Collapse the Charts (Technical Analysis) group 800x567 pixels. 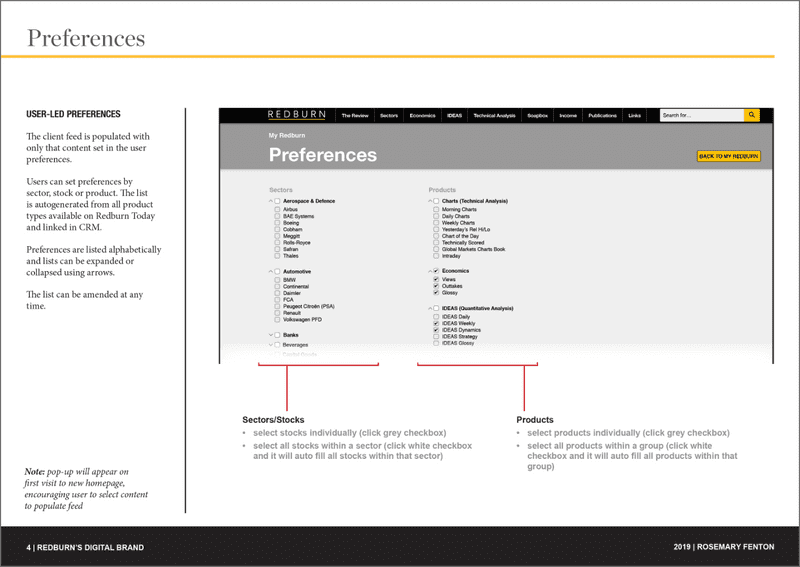click(430, 201)
